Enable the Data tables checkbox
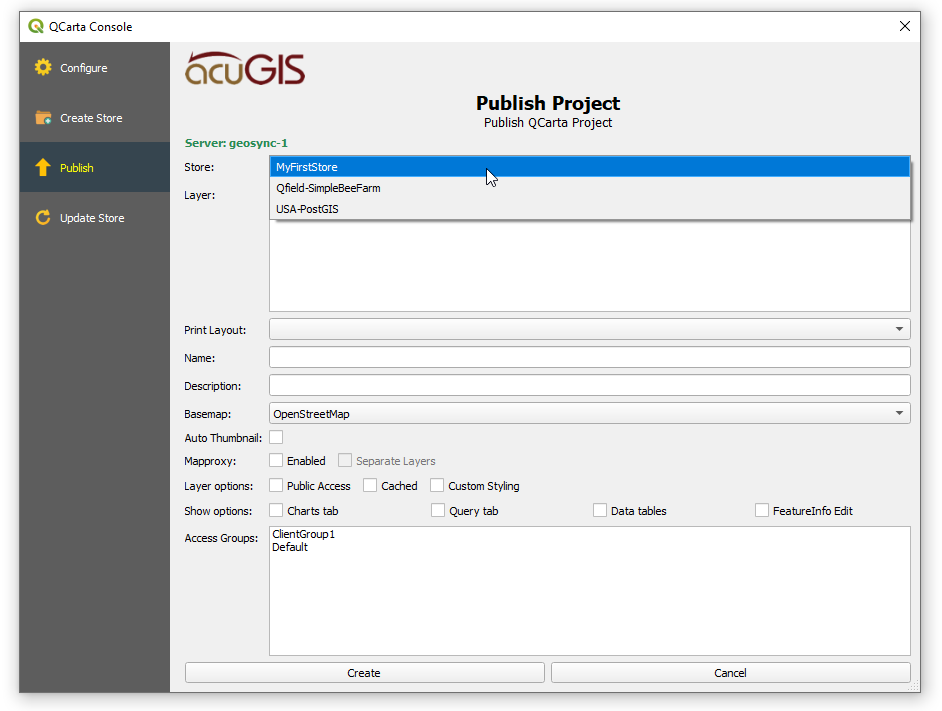The width and height of the screenshot is (942, 711). coord(600,511)
